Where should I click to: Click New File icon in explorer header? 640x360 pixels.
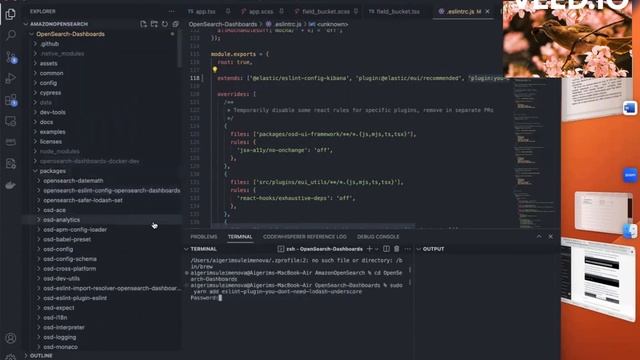pyautogui.click(x=143, y=24)
